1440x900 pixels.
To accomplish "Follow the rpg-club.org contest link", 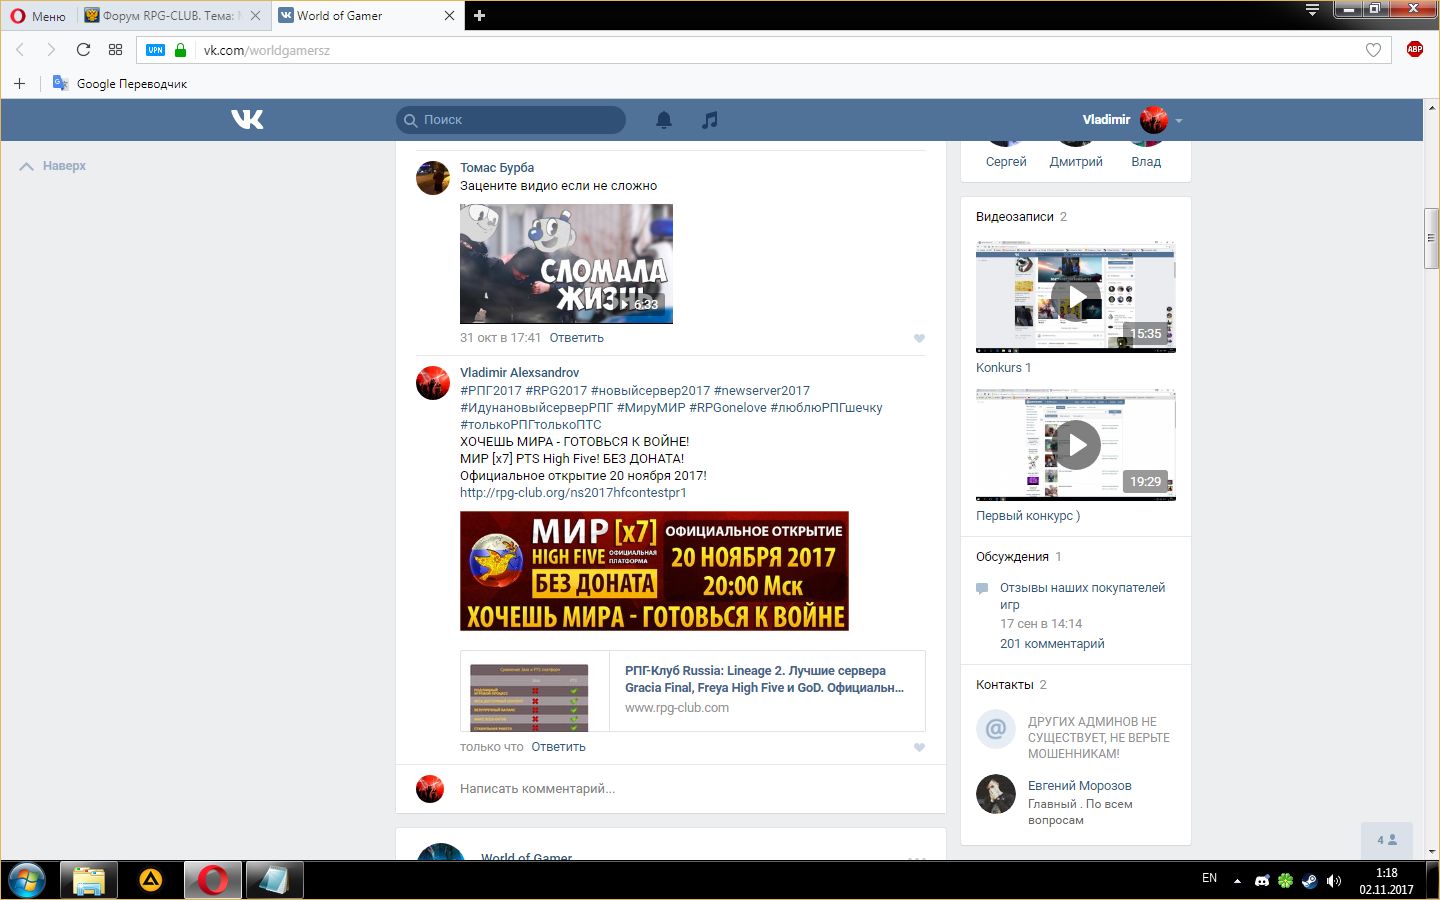I will point(573,493).
